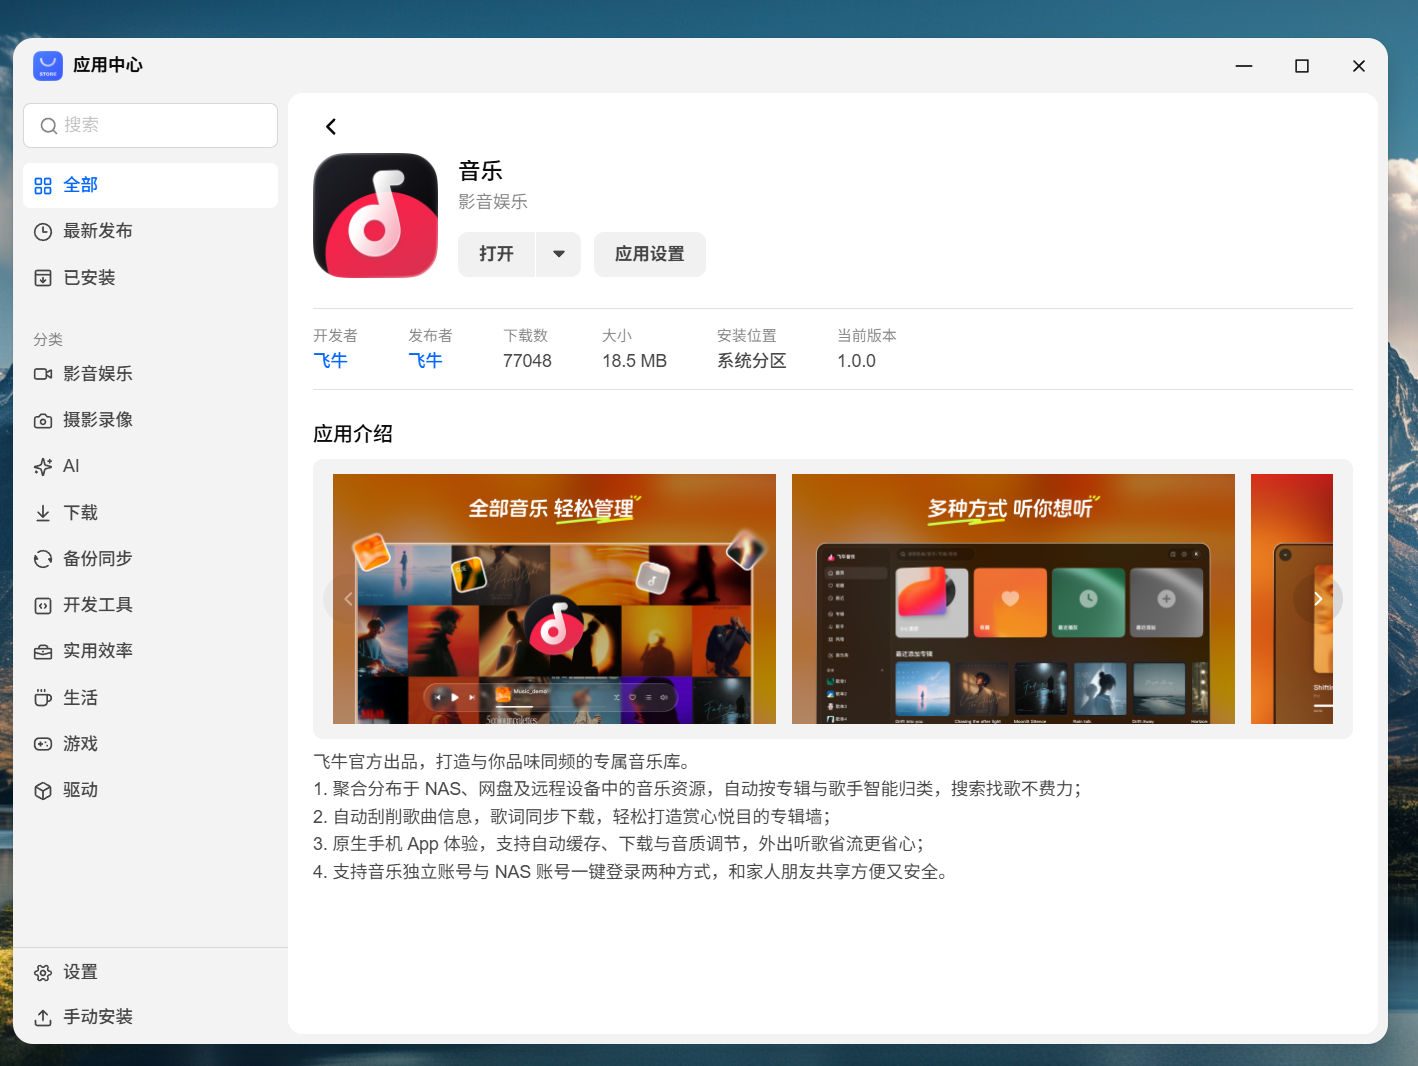Click the 手动安装 upload icon
This screenshot has width=1418, height=1066.
pos(43,1018)
